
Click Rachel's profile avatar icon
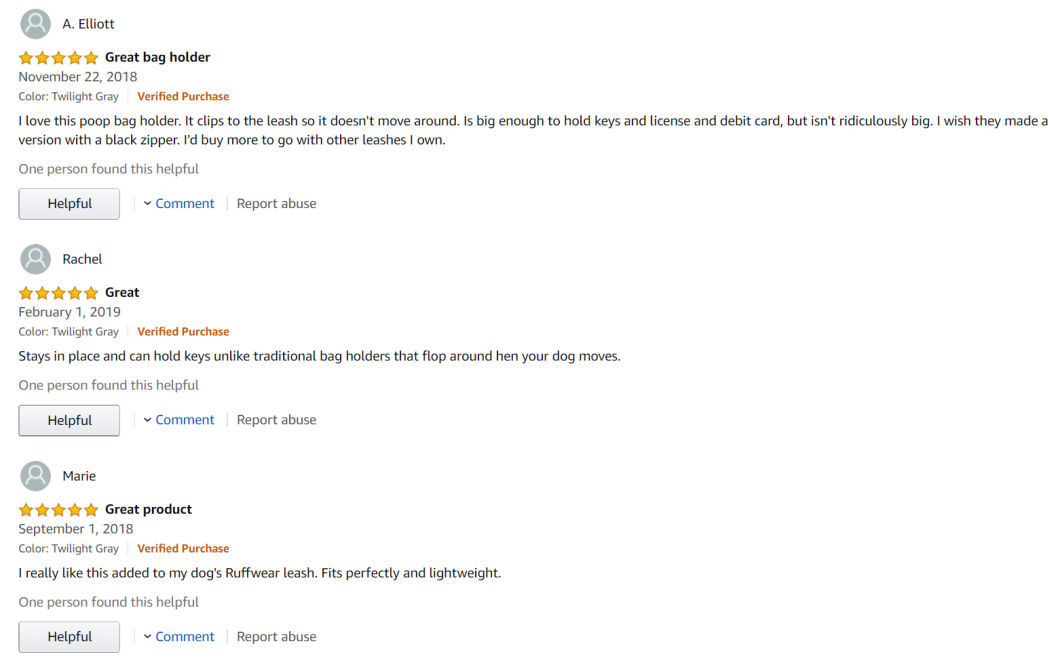coord(35,259)
